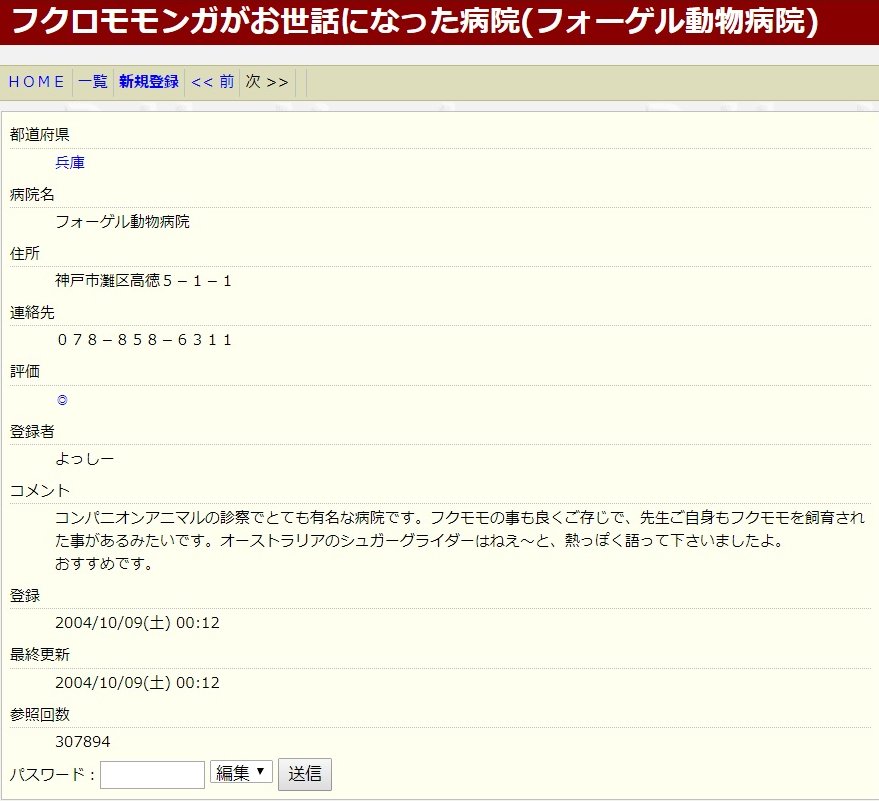Open the 一覧 list page
Image resolution: width=879 pixels, height=801 pixels.
(x=92, y=82)
